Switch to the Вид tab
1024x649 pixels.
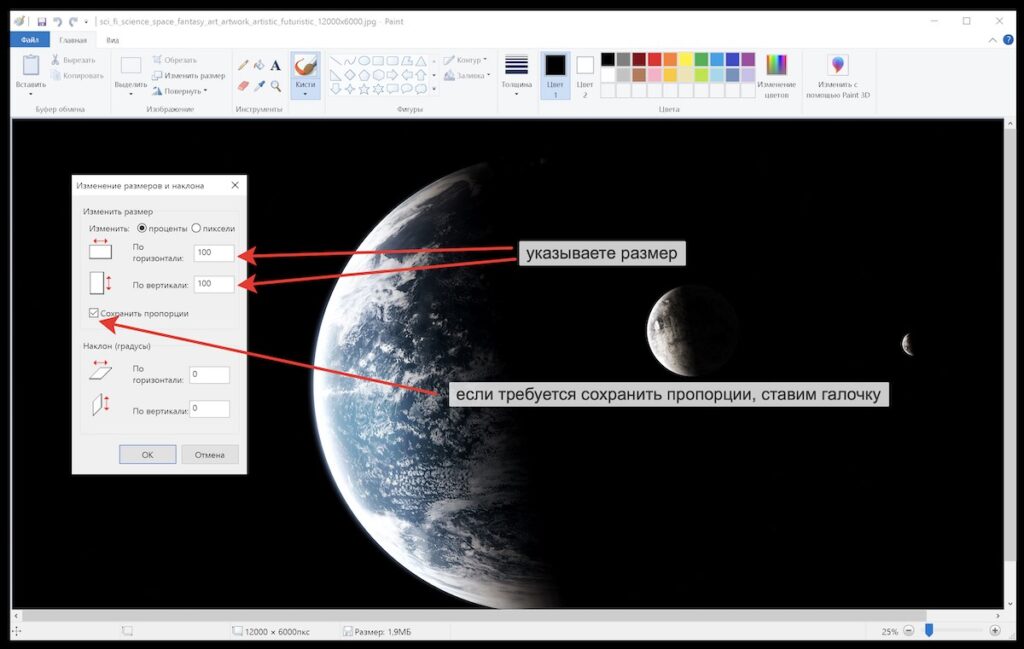coord(113,40)
